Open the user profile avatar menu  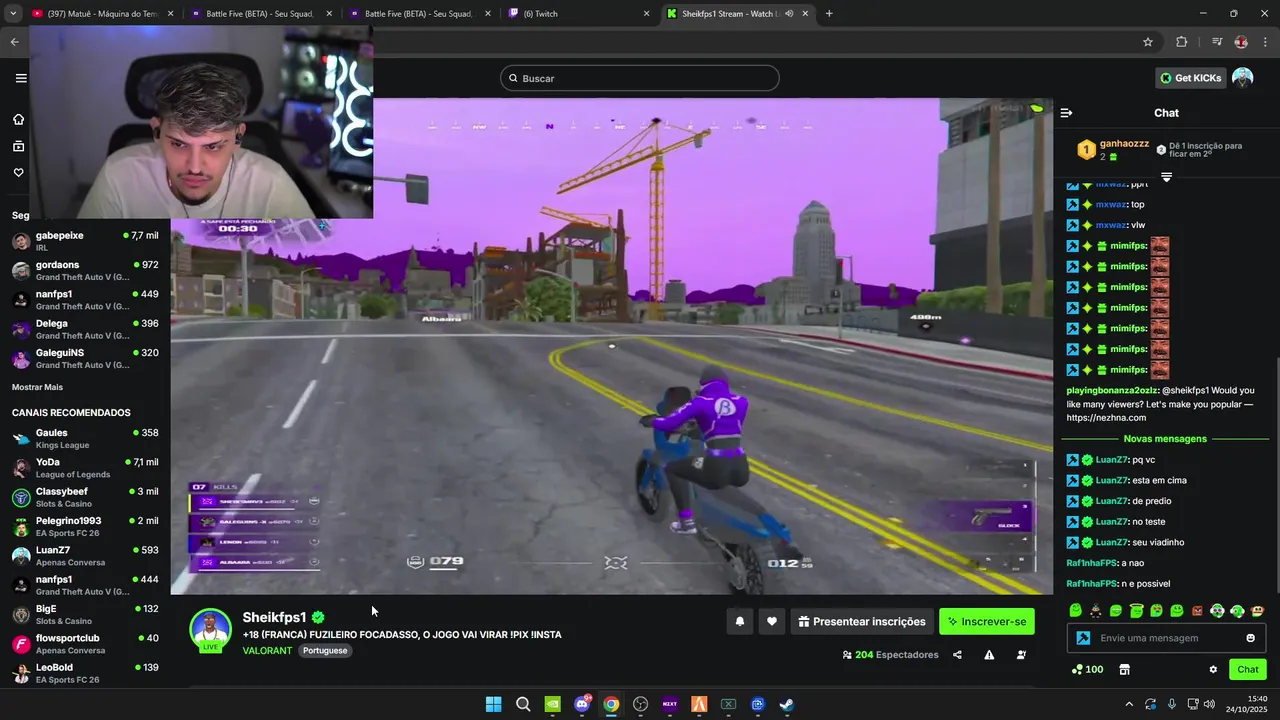click(1242, 78)
